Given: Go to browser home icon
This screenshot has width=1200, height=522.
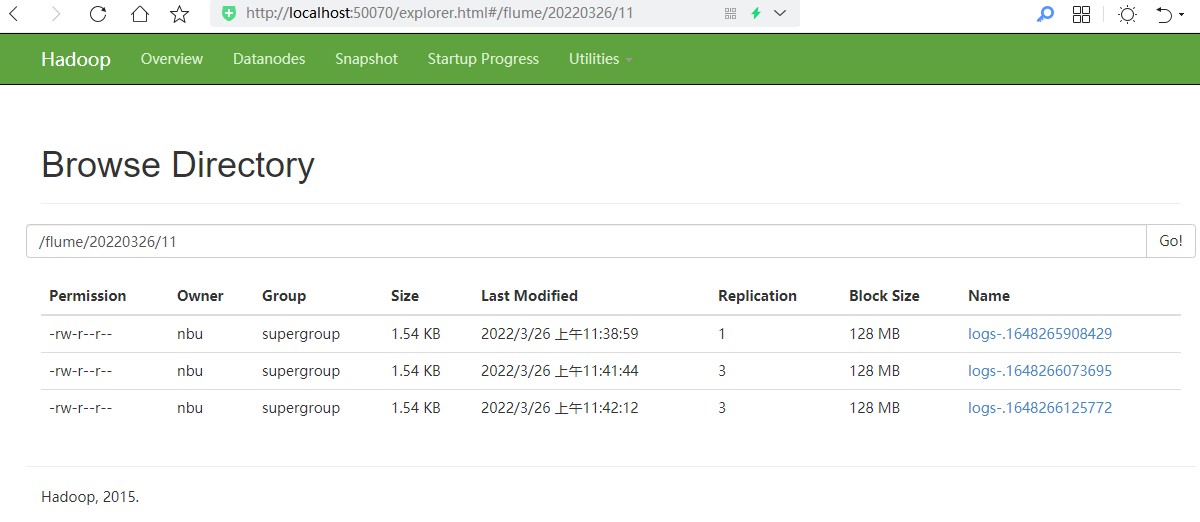Looking at the screenshot, I should [x=140, y=14].
